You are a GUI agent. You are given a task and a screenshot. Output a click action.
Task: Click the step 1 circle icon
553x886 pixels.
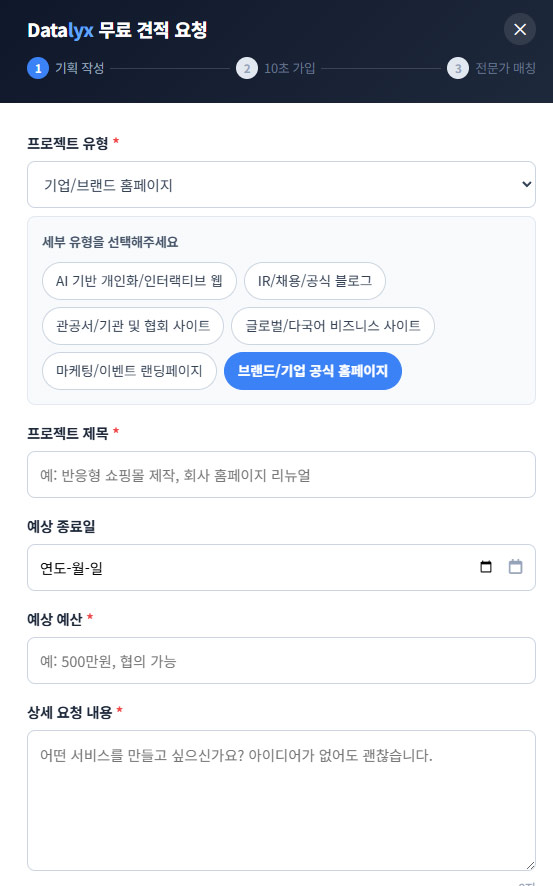(x=38, y=68)
